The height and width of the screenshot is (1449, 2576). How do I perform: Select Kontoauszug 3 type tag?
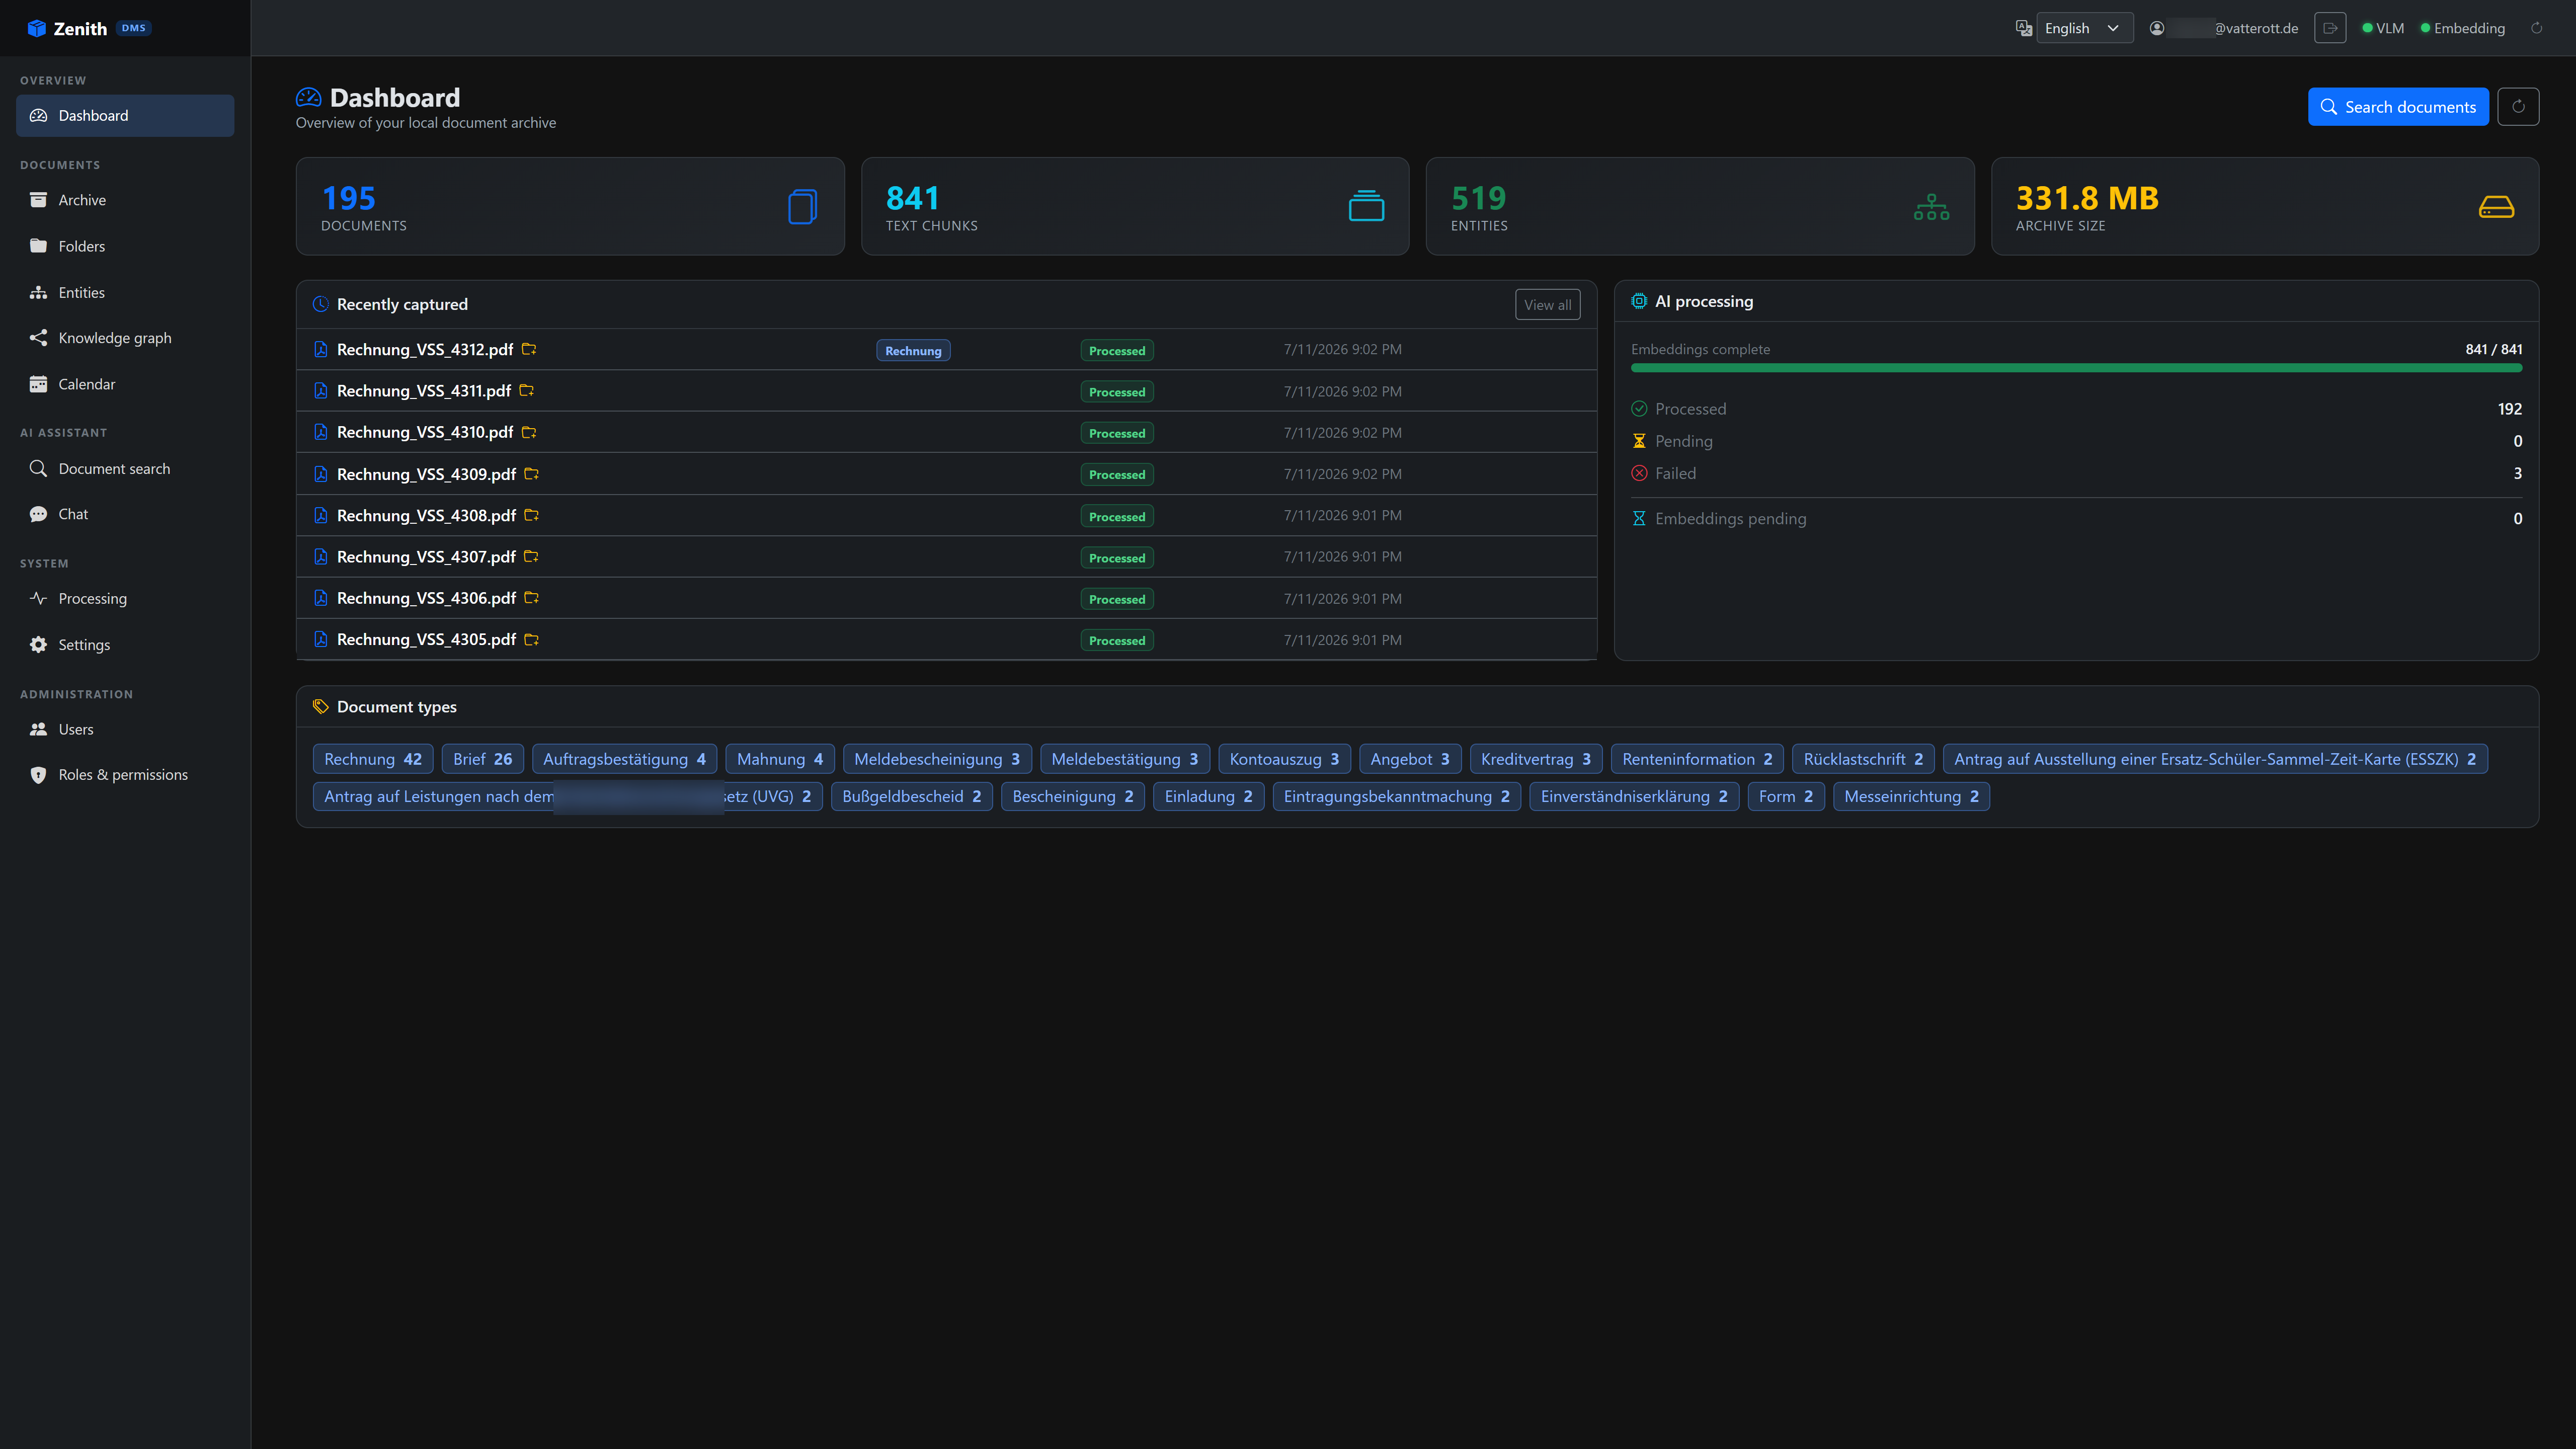click(1284, 759)
